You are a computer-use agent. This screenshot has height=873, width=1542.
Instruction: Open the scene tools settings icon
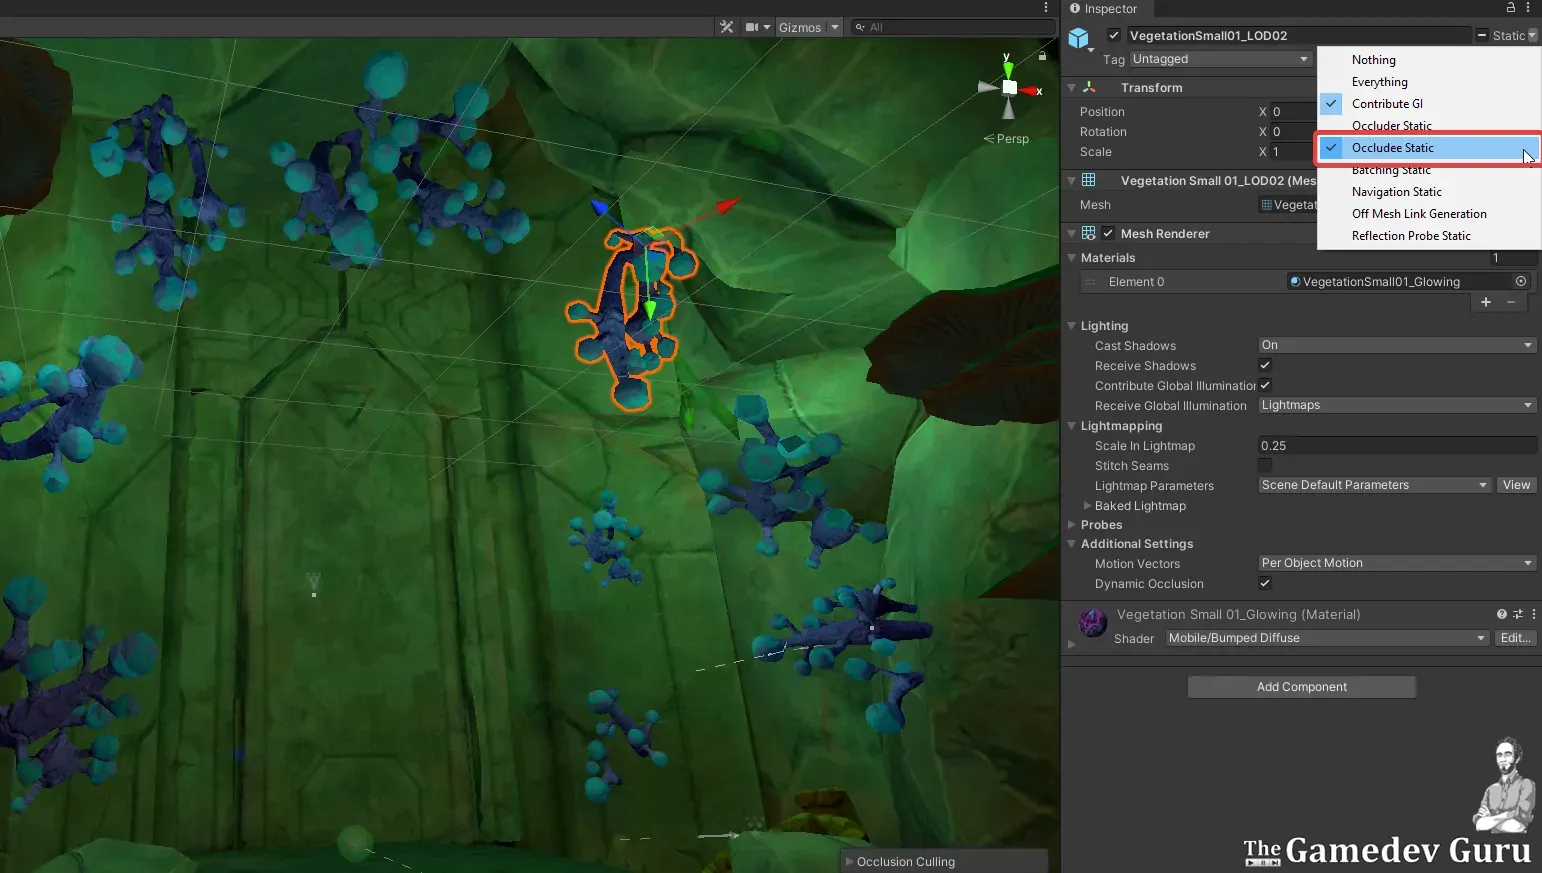(727, 27)
